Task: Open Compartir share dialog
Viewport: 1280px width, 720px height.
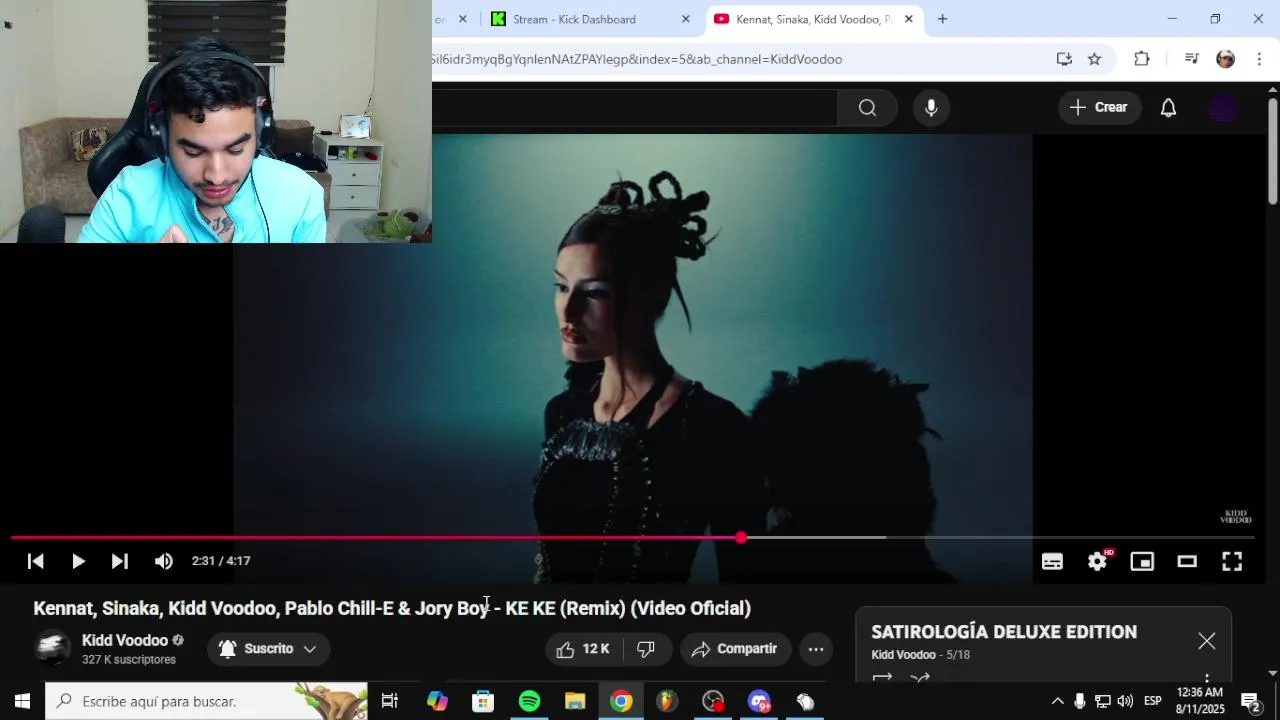Action: point(735,649)
